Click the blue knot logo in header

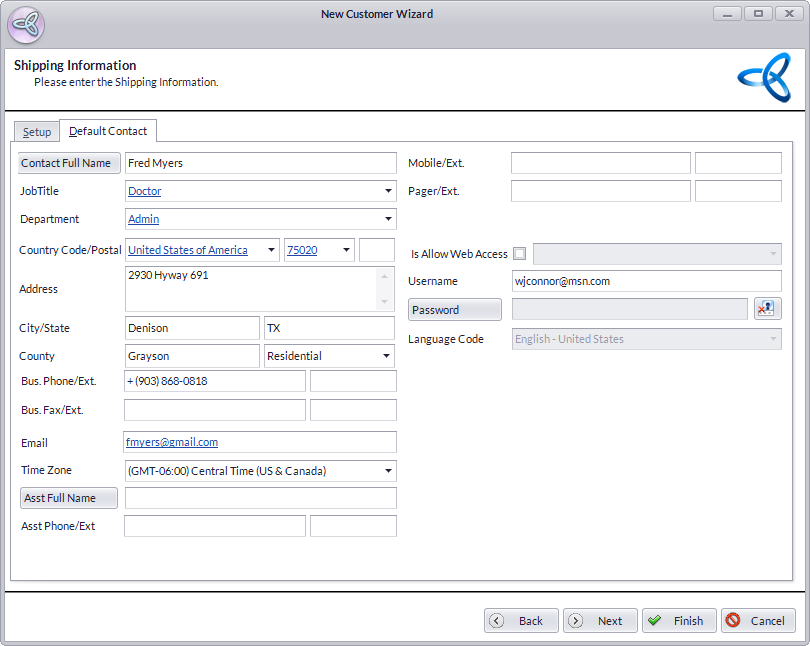coord(764,77)
